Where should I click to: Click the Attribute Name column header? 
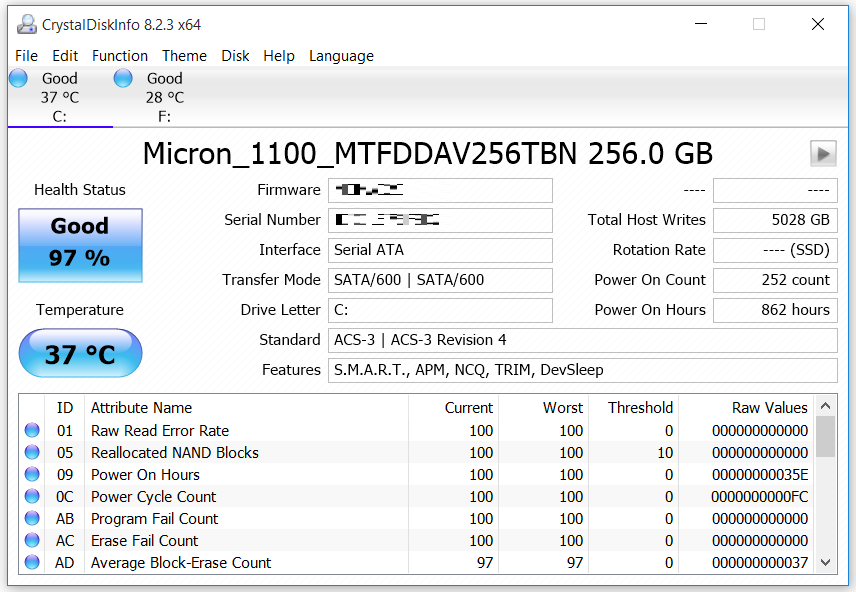pos(246,408)
